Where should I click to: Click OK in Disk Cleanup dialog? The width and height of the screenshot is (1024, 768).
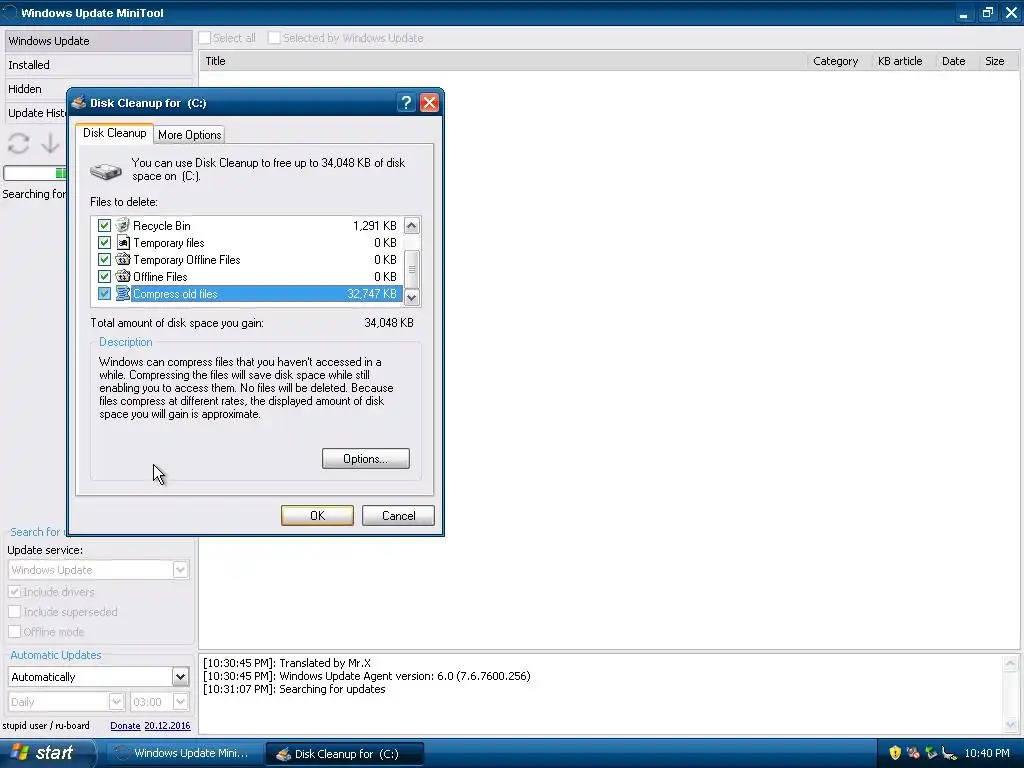click(x=317, y=515)
